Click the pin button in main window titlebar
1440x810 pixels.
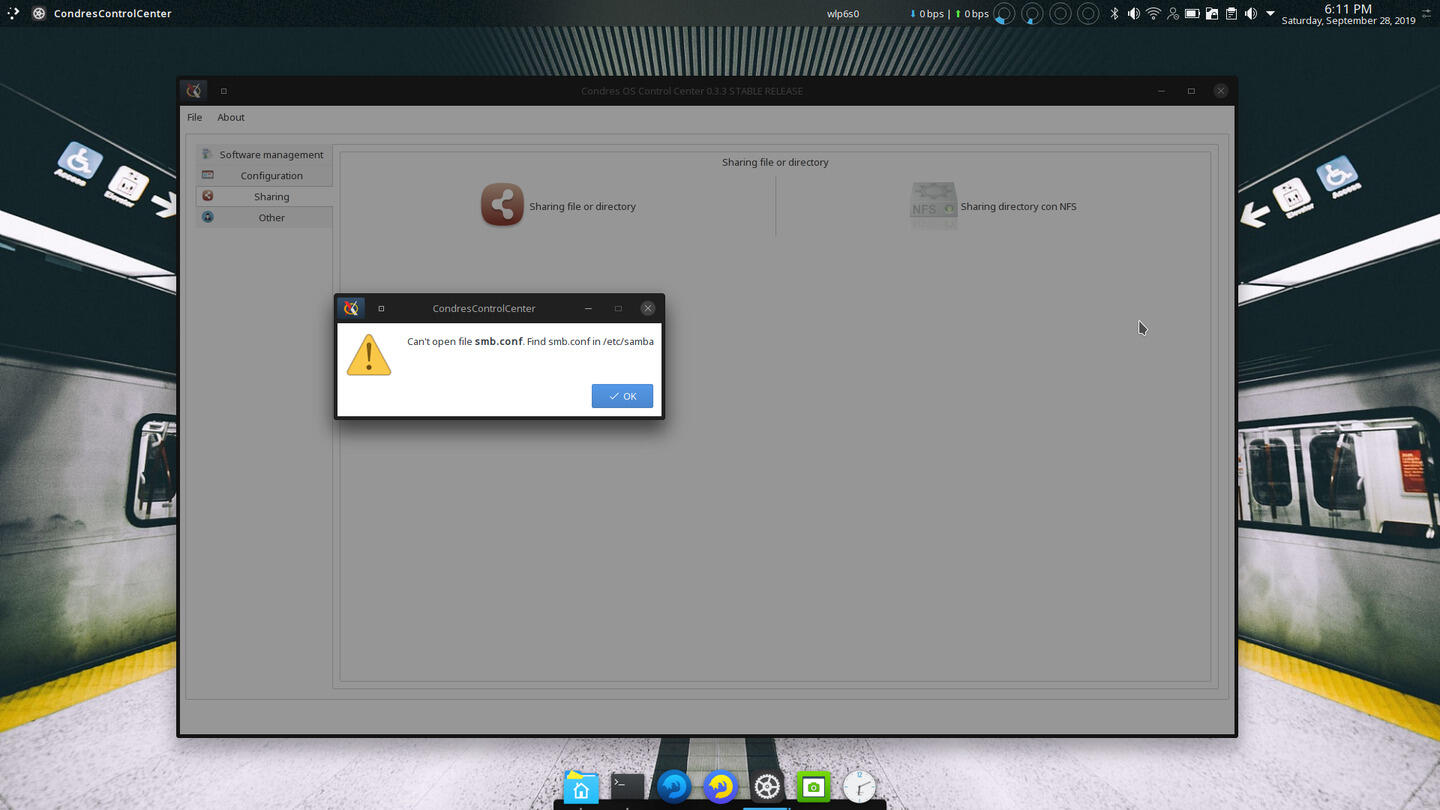[224, 91]
